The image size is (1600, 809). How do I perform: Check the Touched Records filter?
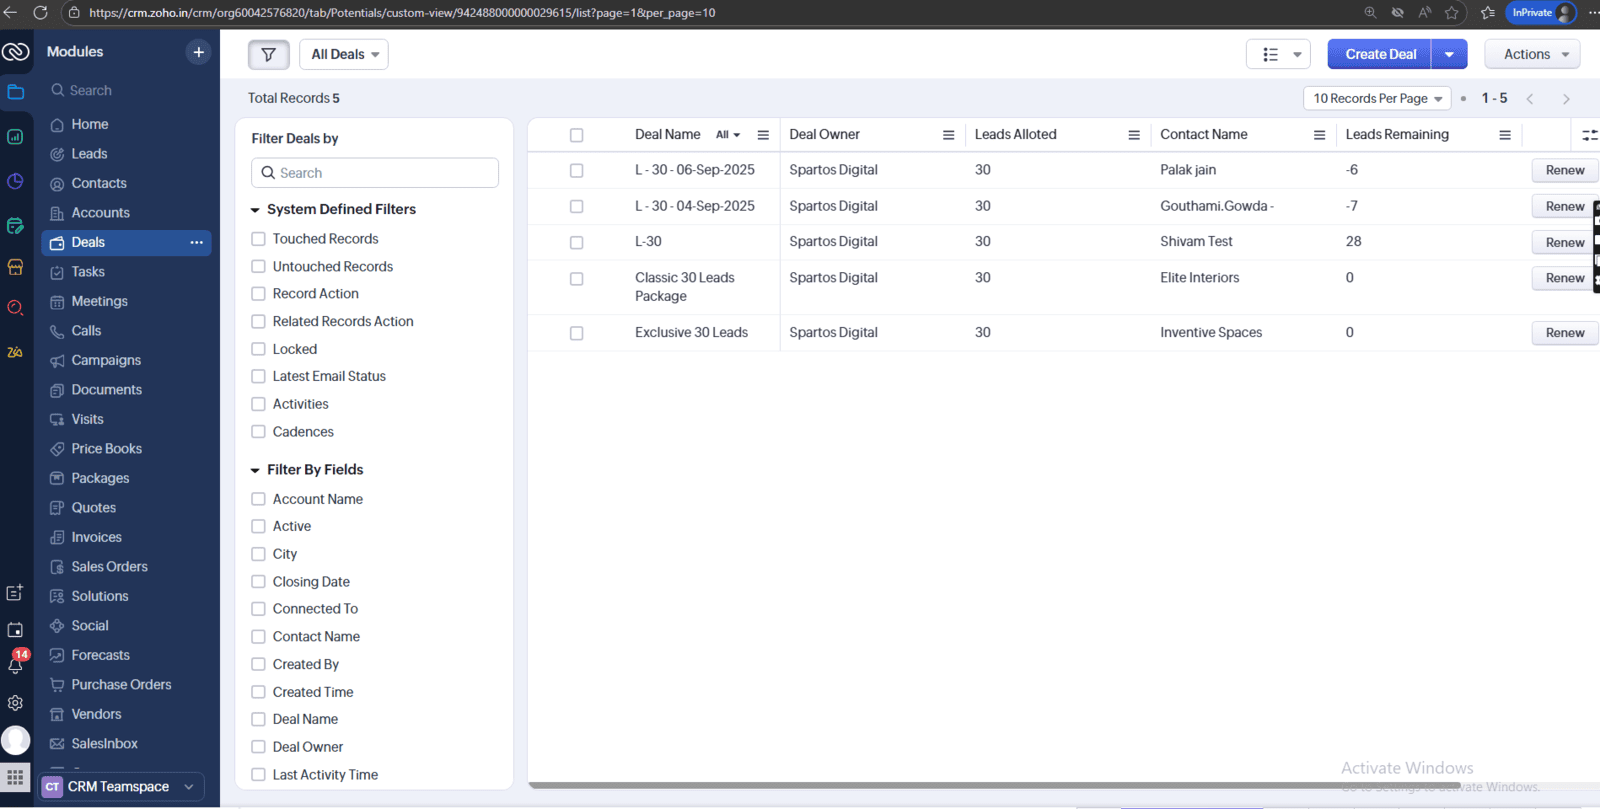(259, 239)
